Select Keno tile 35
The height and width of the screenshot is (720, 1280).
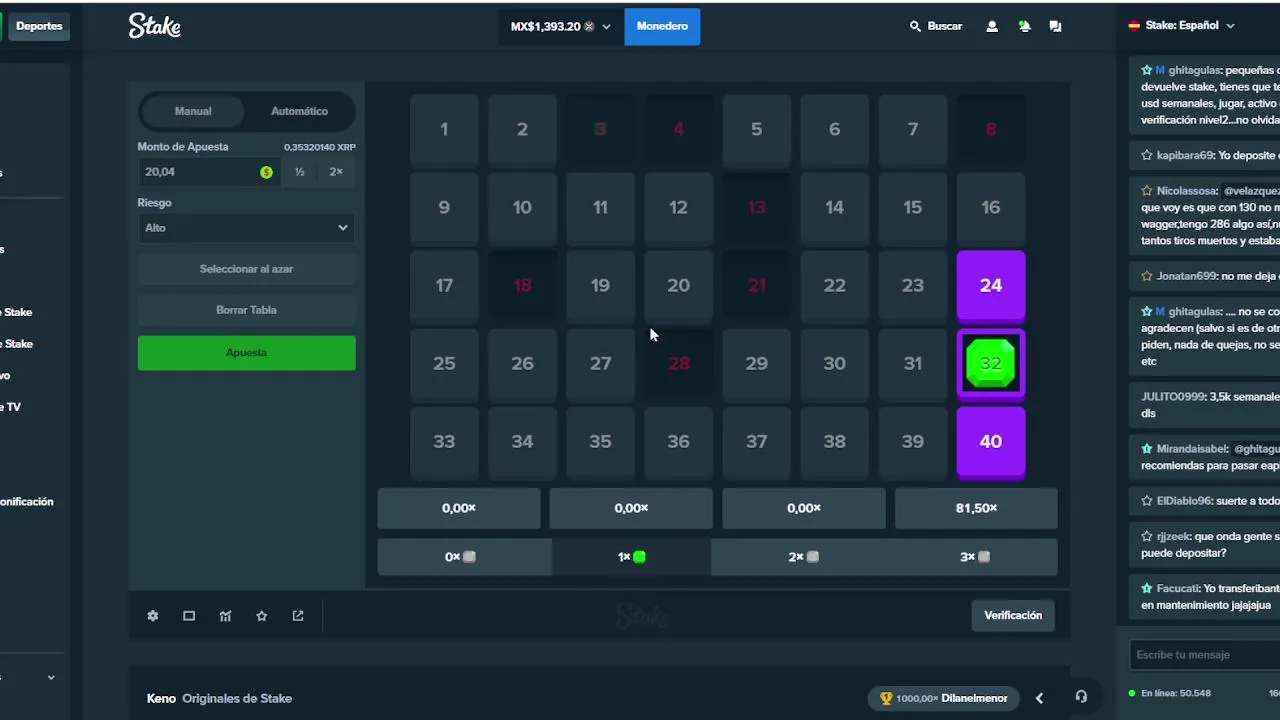pos(600,441)
